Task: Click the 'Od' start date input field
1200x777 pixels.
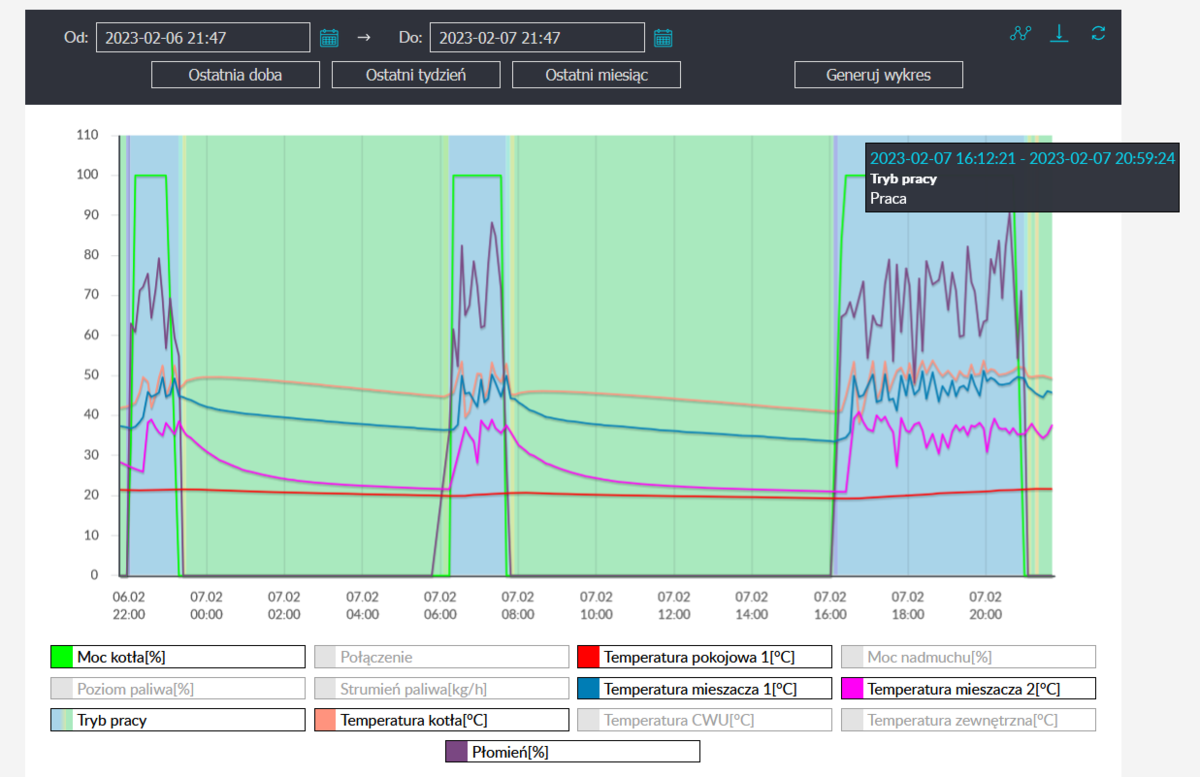Action: 203,38
